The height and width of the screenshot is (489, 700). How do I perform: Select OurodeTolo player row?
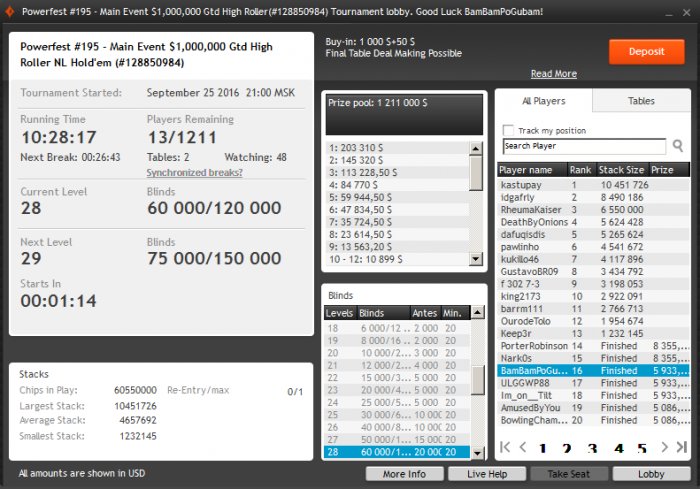click(593, 321)
